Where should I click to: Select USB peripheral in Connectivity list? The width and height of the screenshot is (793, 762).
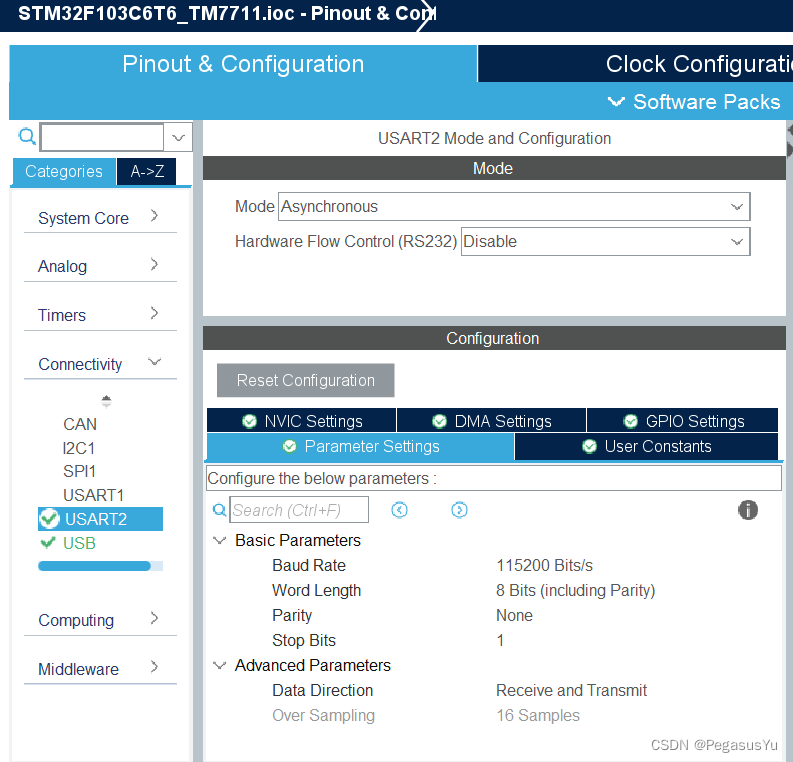point(79,543)
